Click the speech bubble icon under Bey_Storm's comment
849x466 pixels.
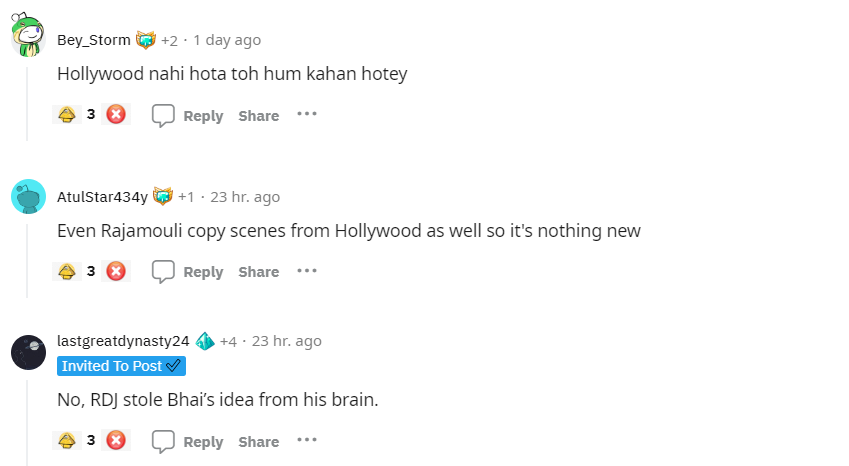coord(163,115)
